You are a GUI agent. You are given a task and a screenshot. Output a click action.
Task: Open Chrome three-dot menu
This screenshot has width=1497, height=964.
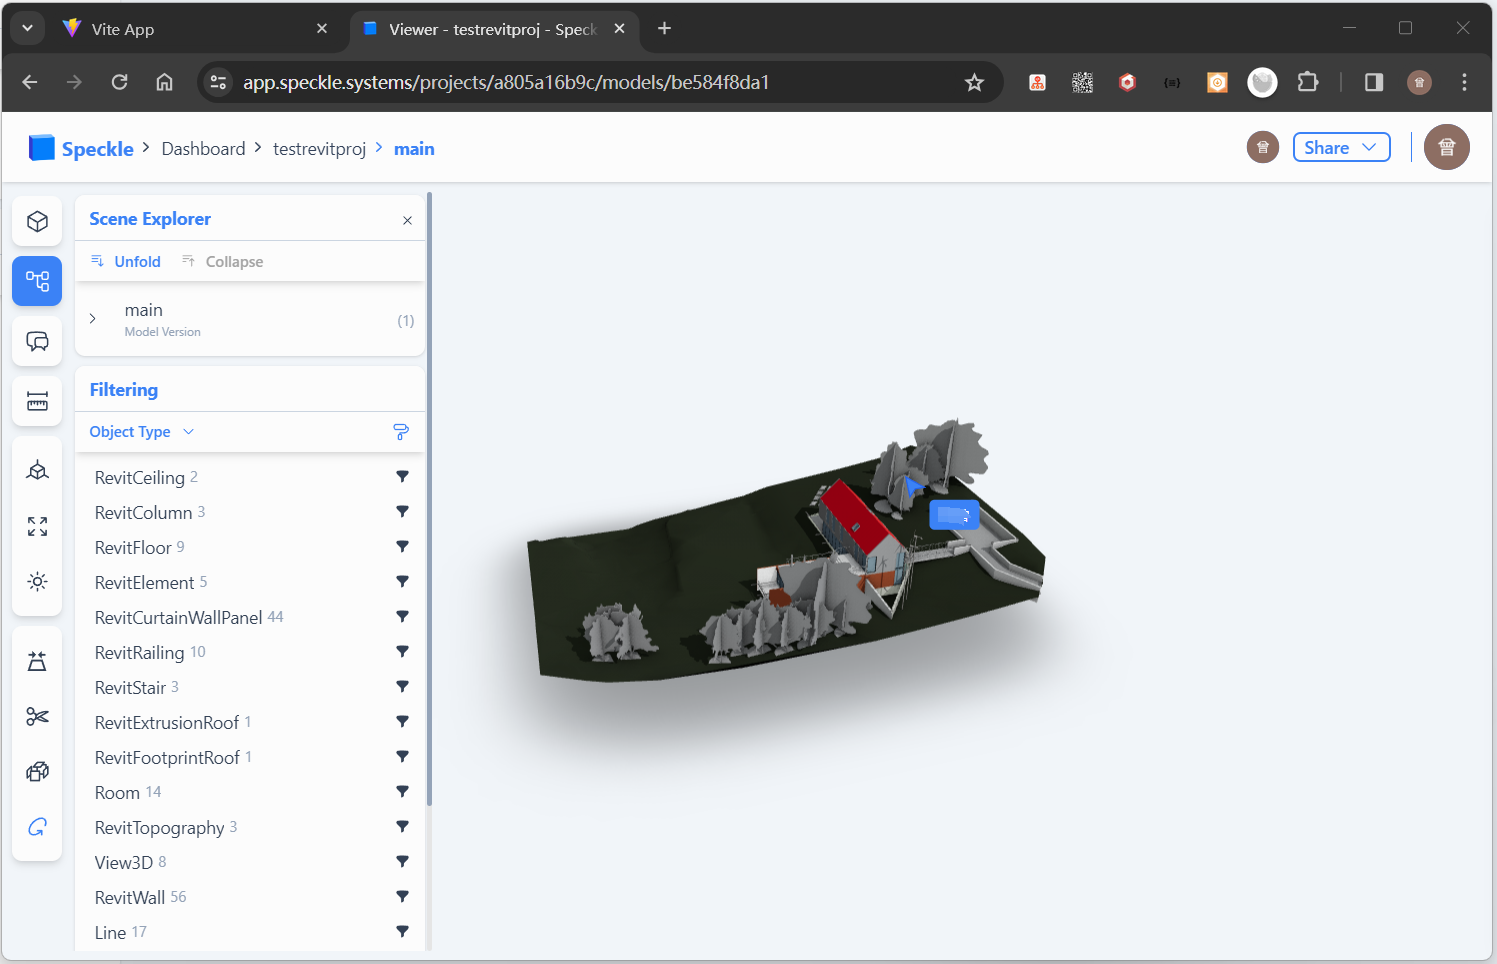1464,82
